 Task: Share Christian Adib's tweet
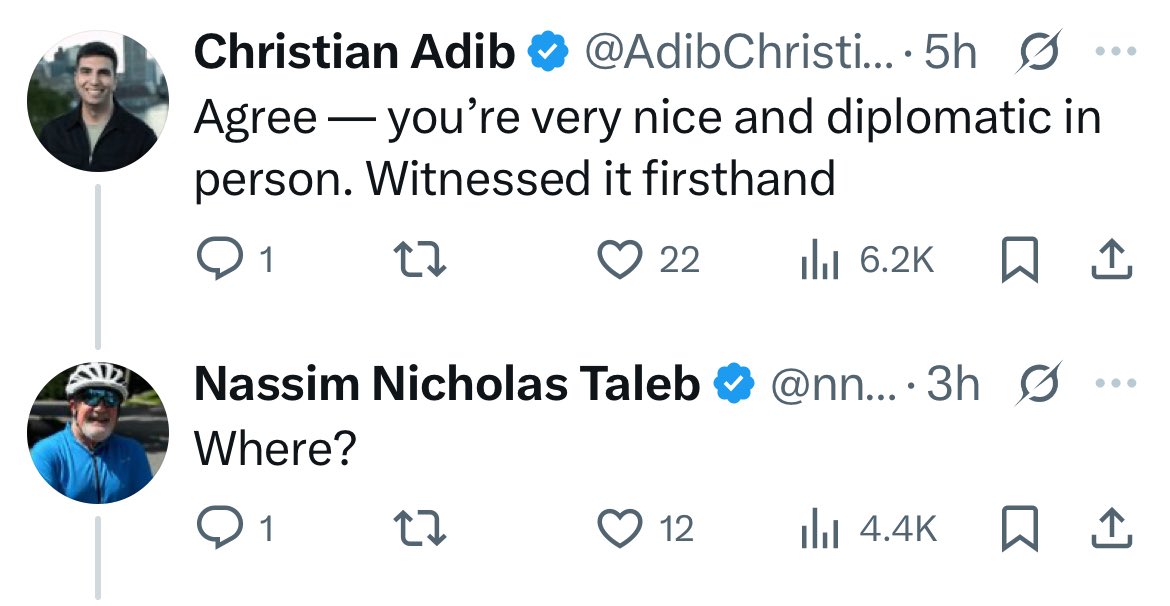[1112, 259]
